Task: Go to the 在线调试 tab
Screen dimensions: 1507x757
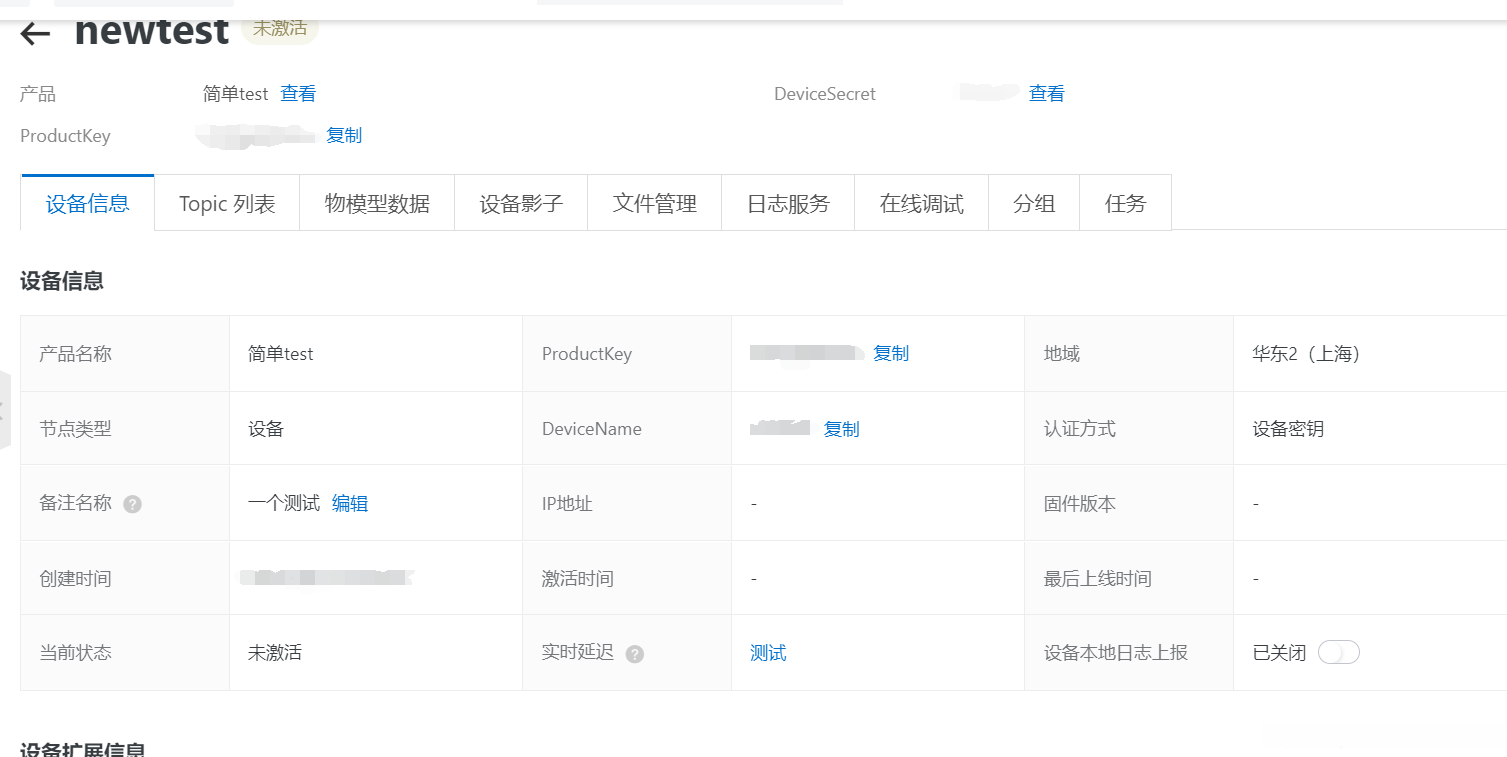Action: pyautogui.click(x=922, y=204)
